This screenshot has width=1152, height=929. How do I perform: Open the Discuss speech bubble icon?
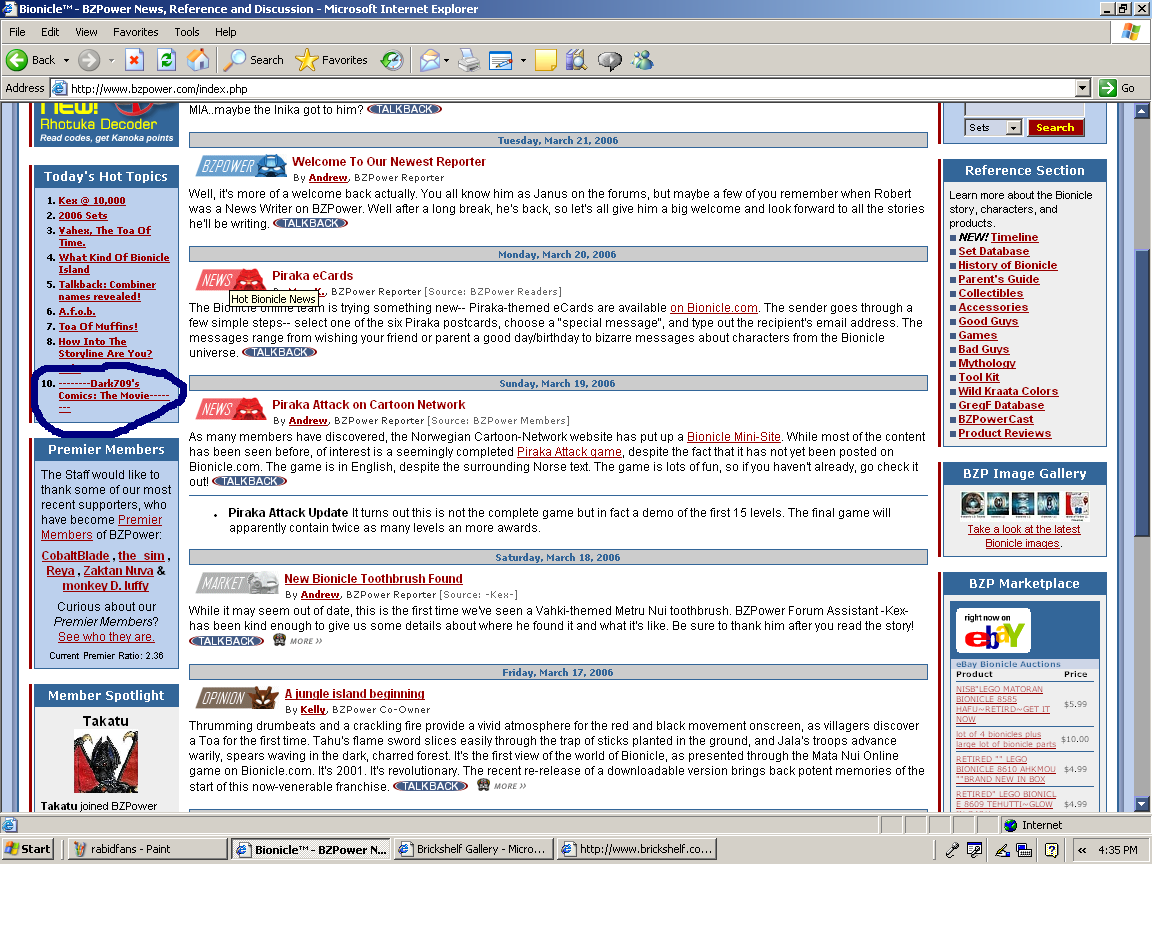609,60
